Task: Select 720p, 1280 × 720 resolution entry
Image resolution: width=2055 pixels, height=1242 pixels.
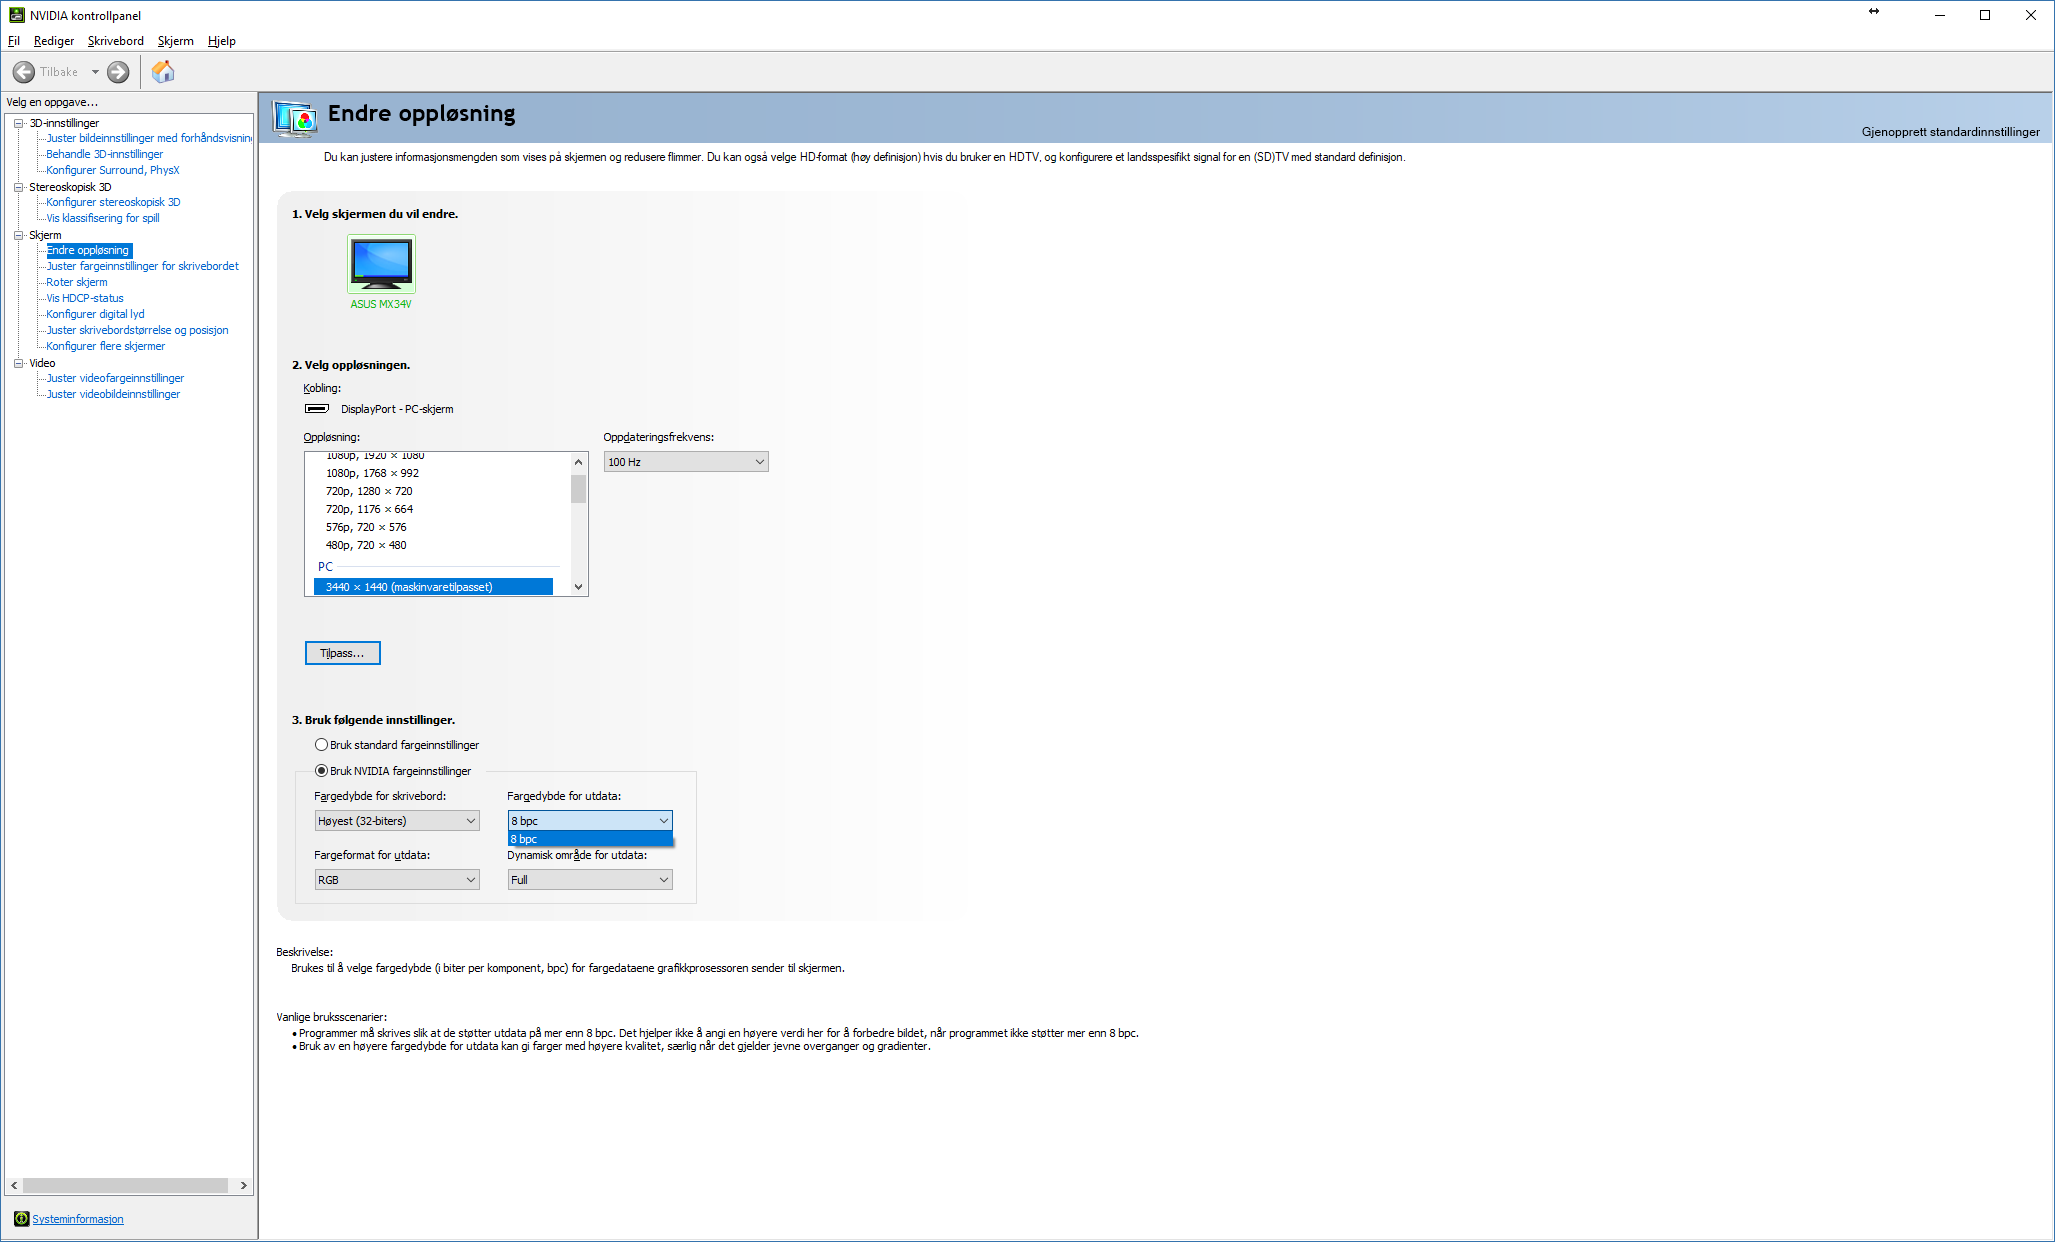Action: [x=369, y=491]
